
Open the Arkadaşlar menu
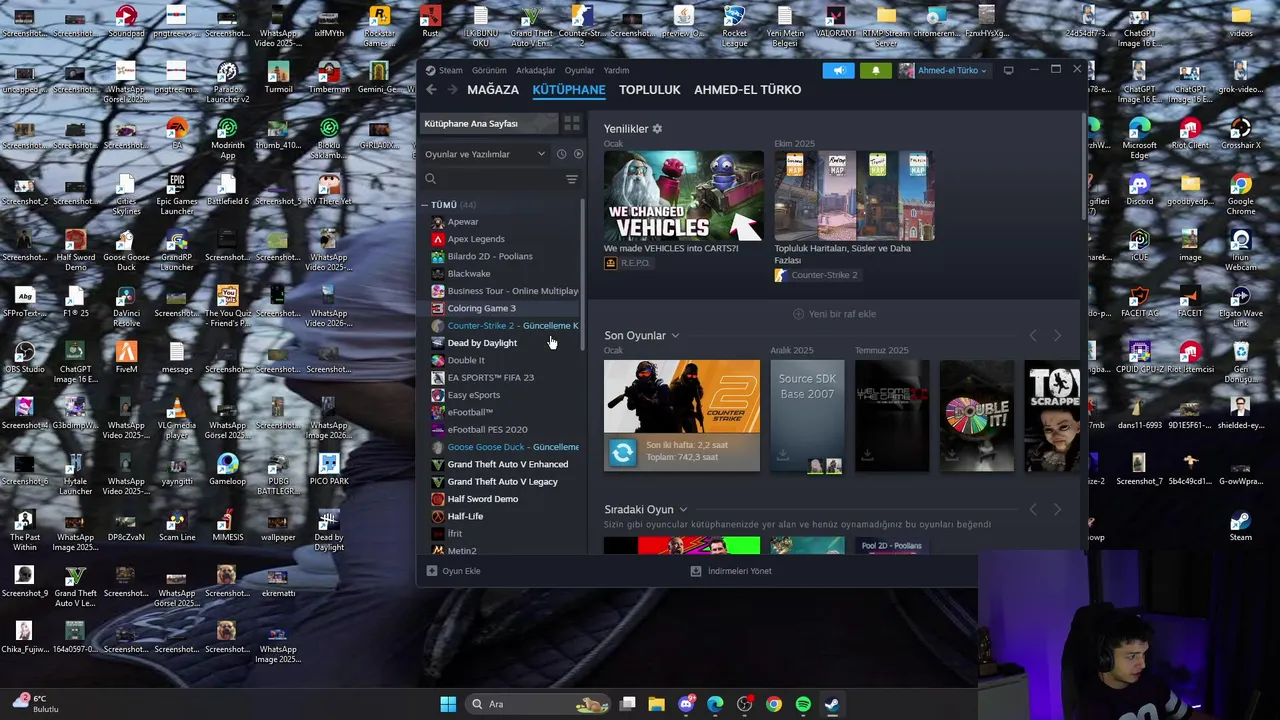click(x=536, y=70)
